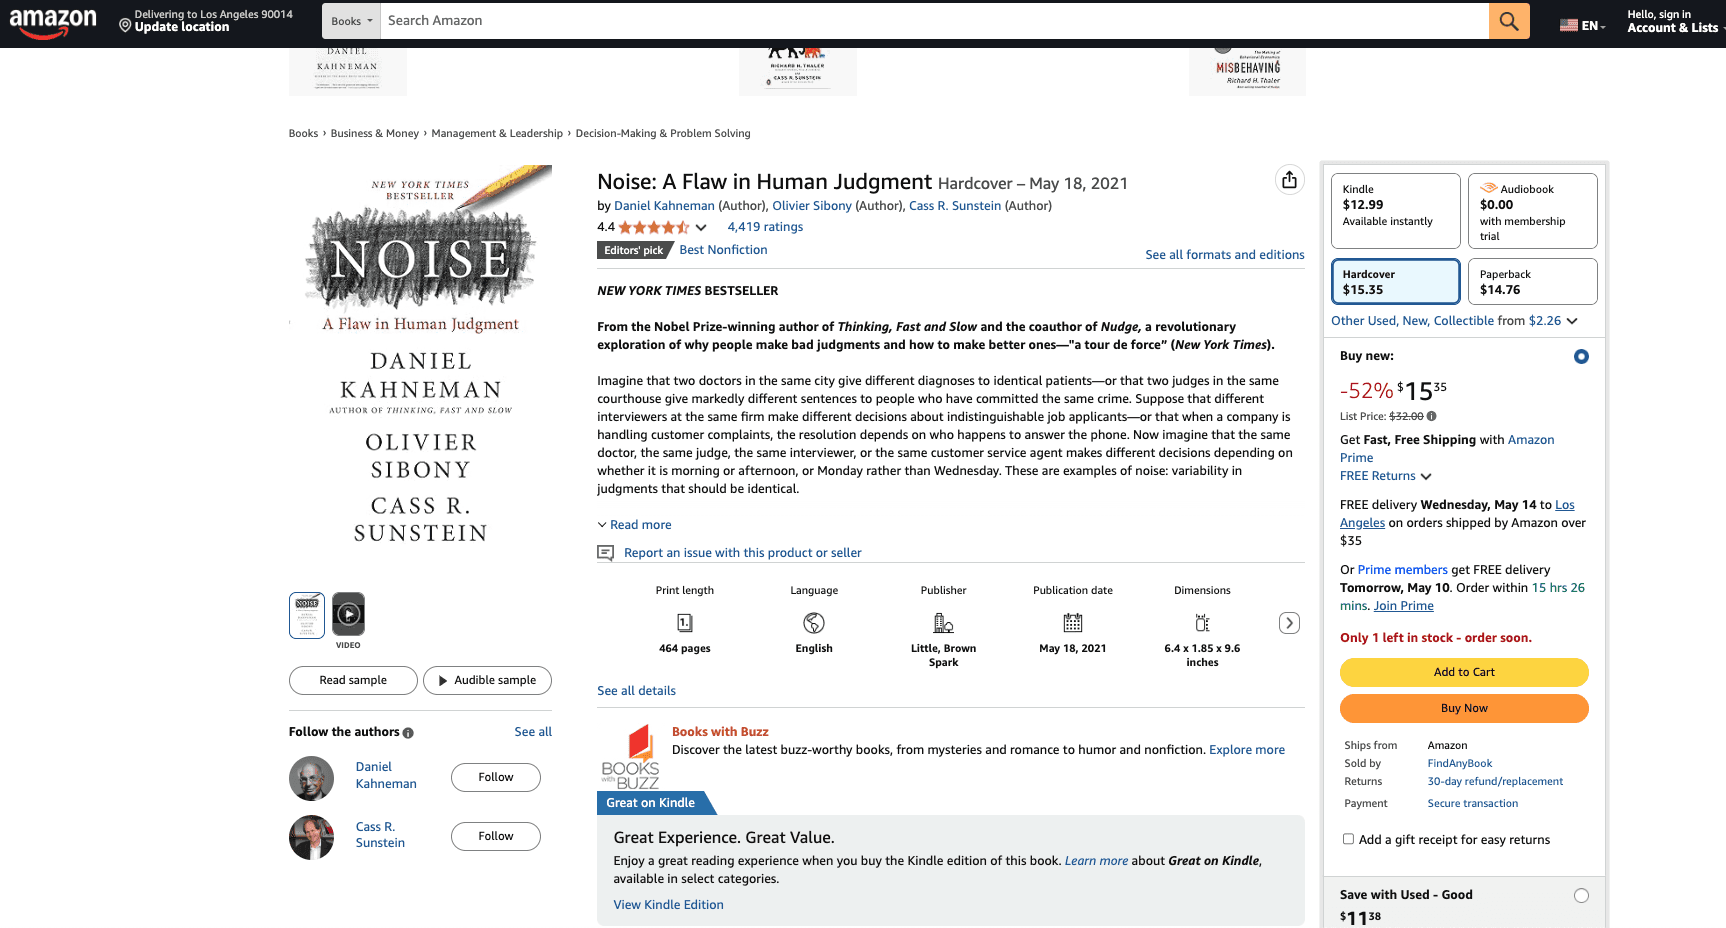Viewport: 1726px width, 928px height.
Task: Play the Audible sample
Action: pyautogui.click(x=487, y=680)
